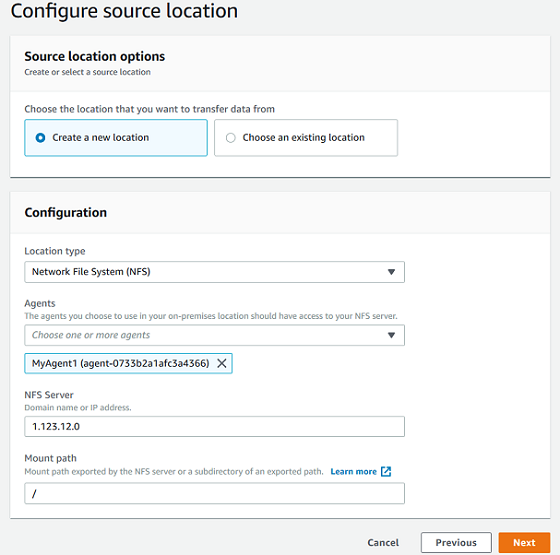Click the Choose an existing location card
The image size is (560, 555).
coord(306,138)
